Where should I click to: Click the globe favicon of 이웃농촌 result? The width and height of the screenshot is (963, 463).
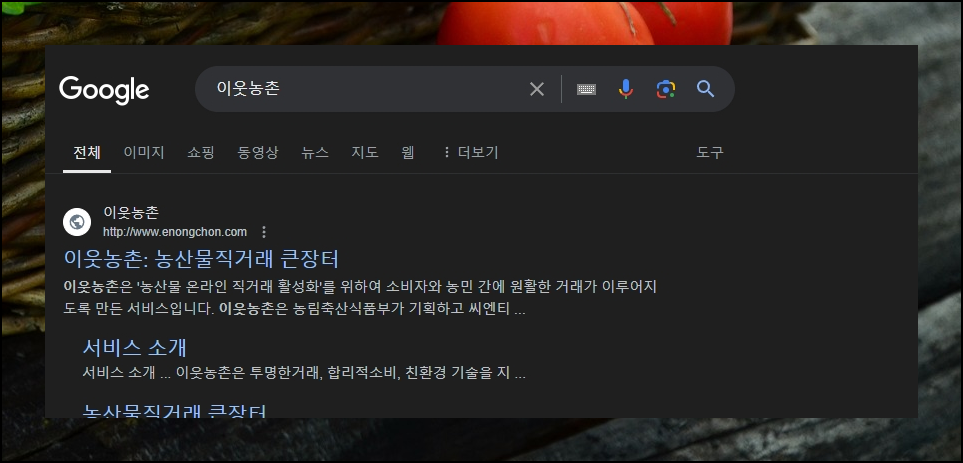77,222
